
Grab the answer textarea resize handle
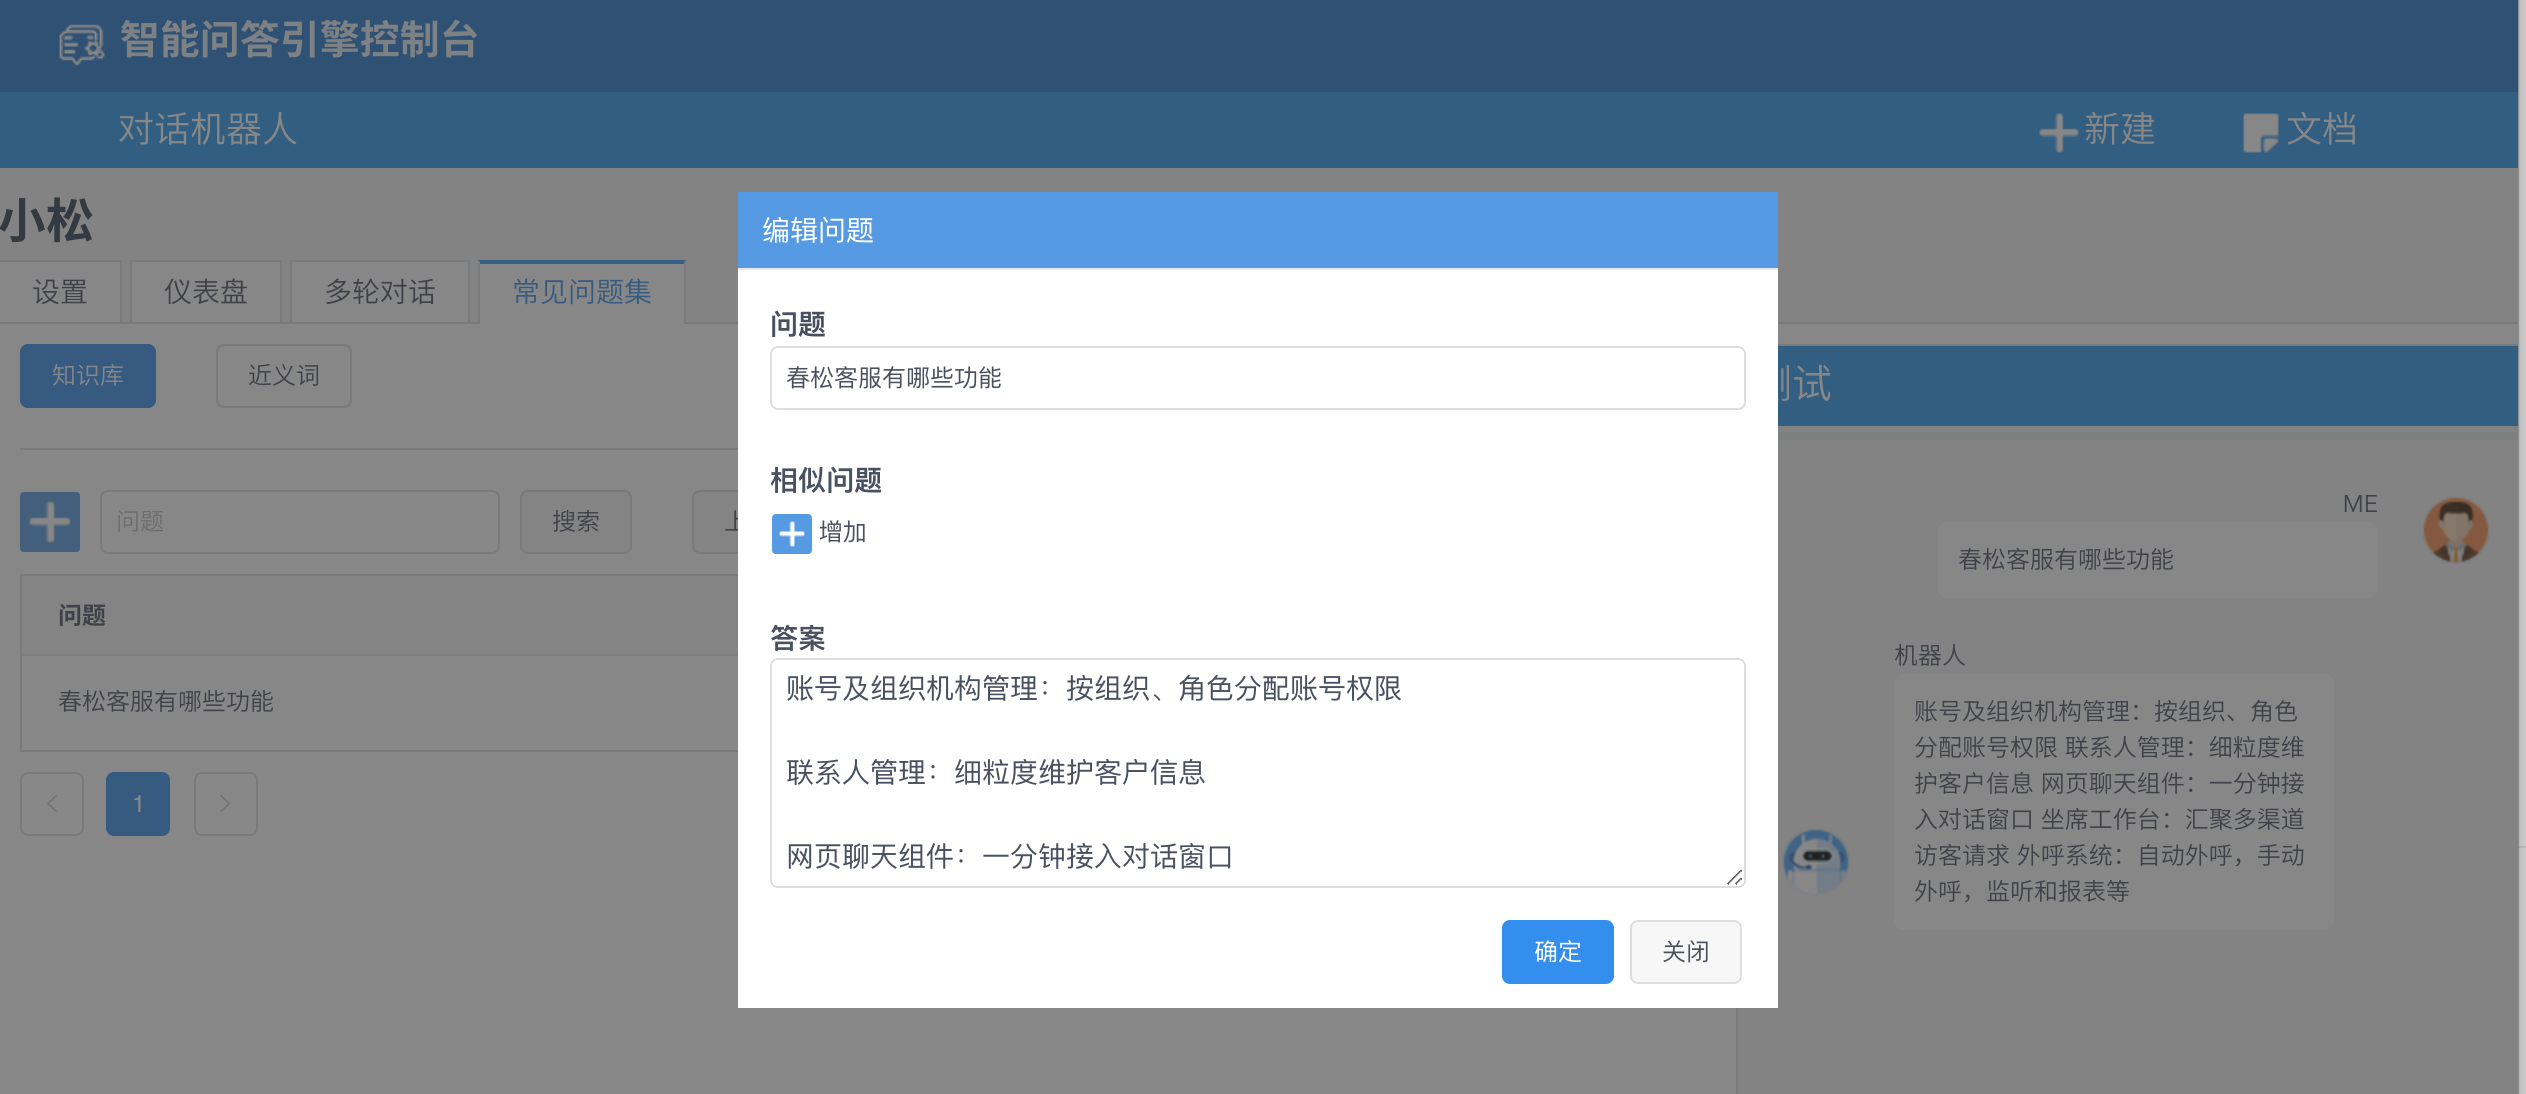[x=1734, y=877]
